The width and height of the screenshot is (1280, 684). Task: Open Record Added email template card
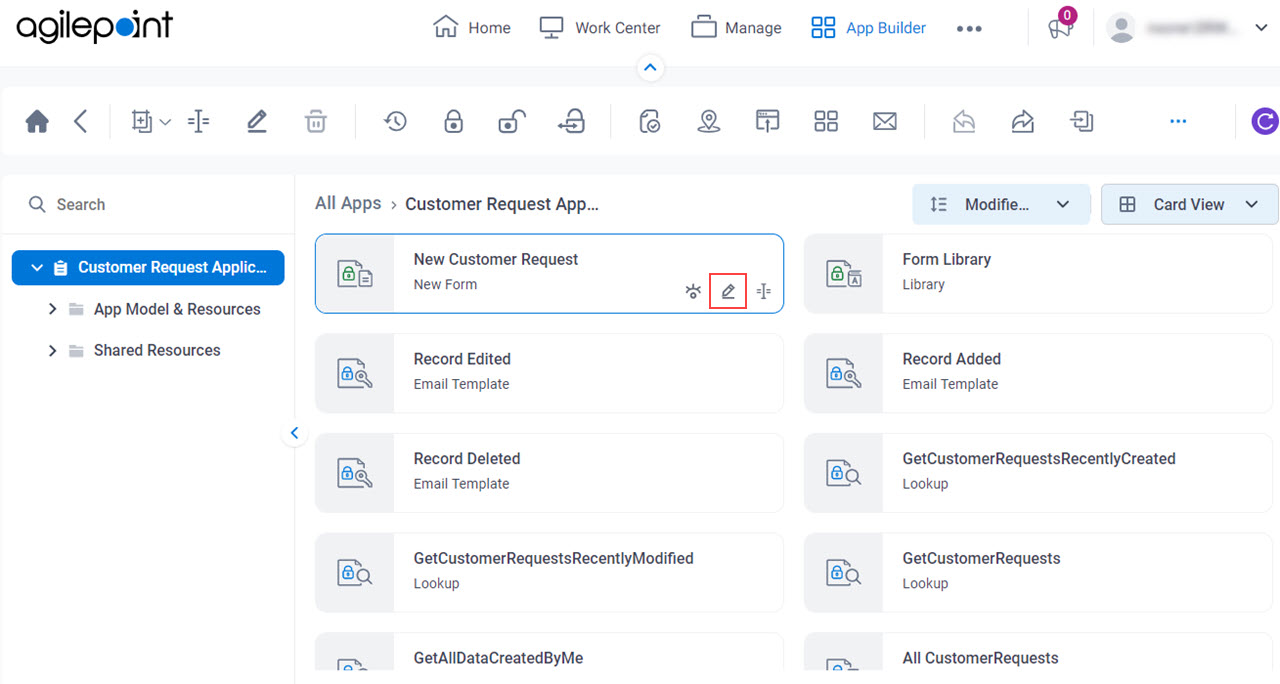(x=1038, y=374)
